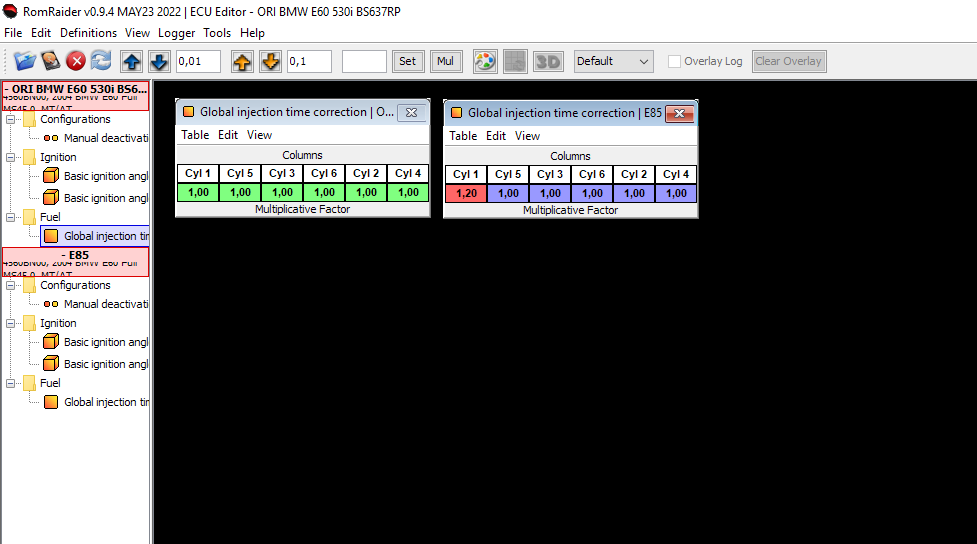Screen dimensions: 977x544
Task: Collapse Configurations folder under ORI ROM
Action: (x=11, y=119)
